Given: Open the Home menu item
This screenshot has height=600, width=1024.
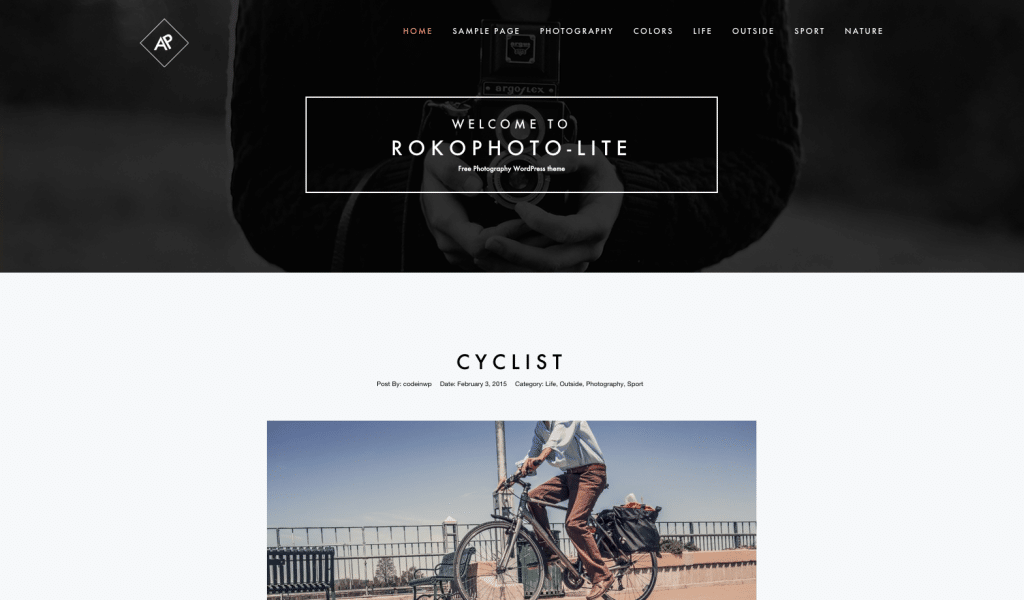Looking at the screenshot, I should (417, 31).
